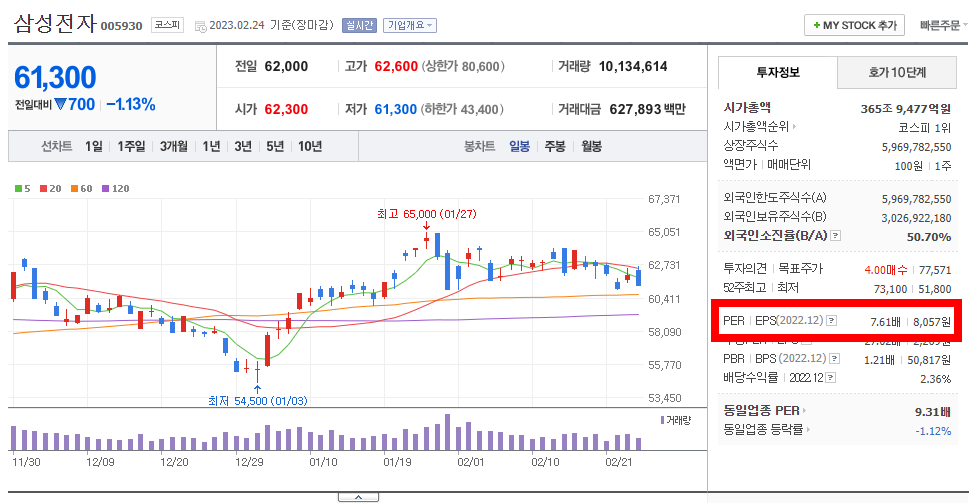Click the plus icon in MY STOCK 추가

pyautogui.click(x=816, y=26)
